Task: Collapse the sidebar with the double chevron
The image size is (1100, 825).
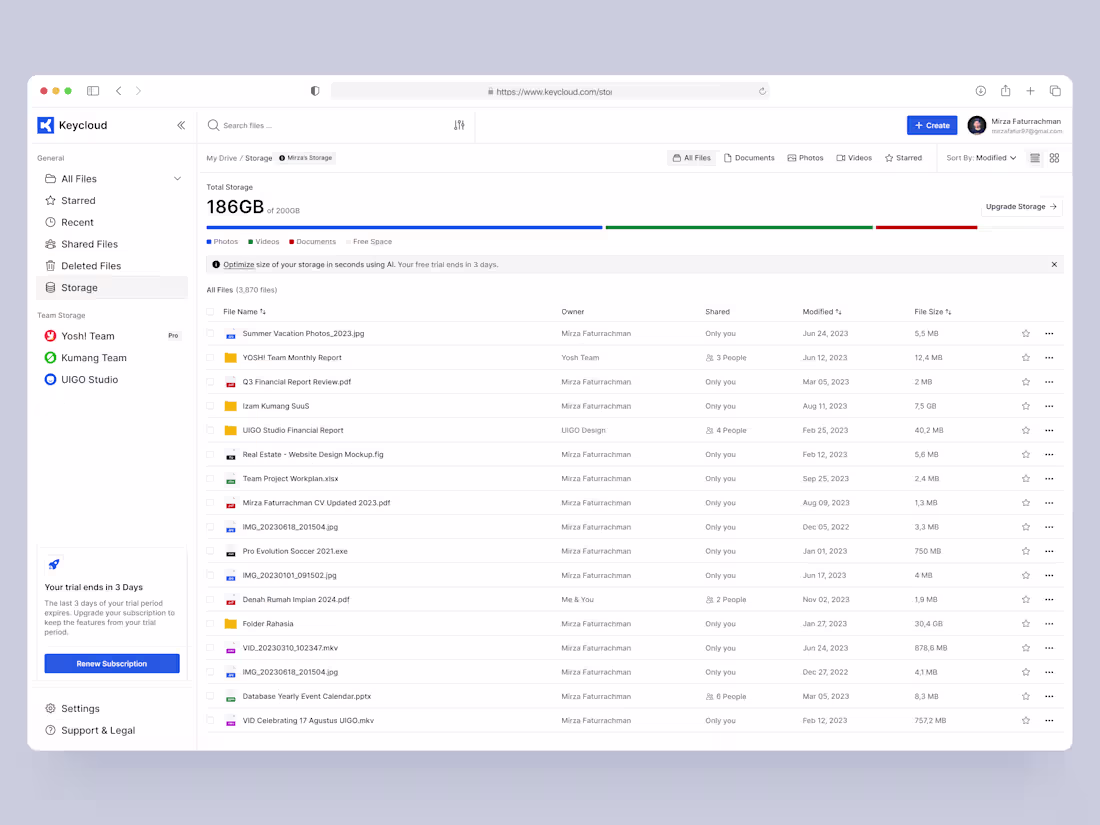Action: [181, 125]
